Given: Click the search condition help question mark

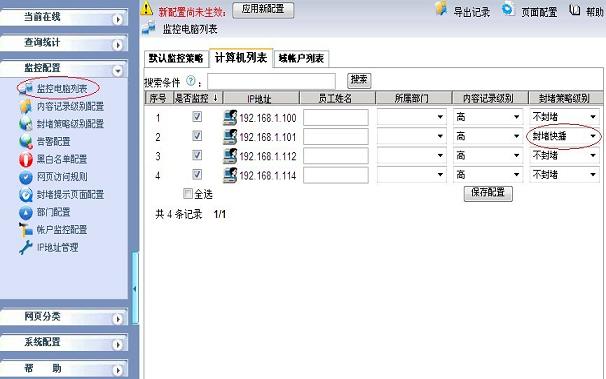Looking at the screenshot, I should [191, 81].
